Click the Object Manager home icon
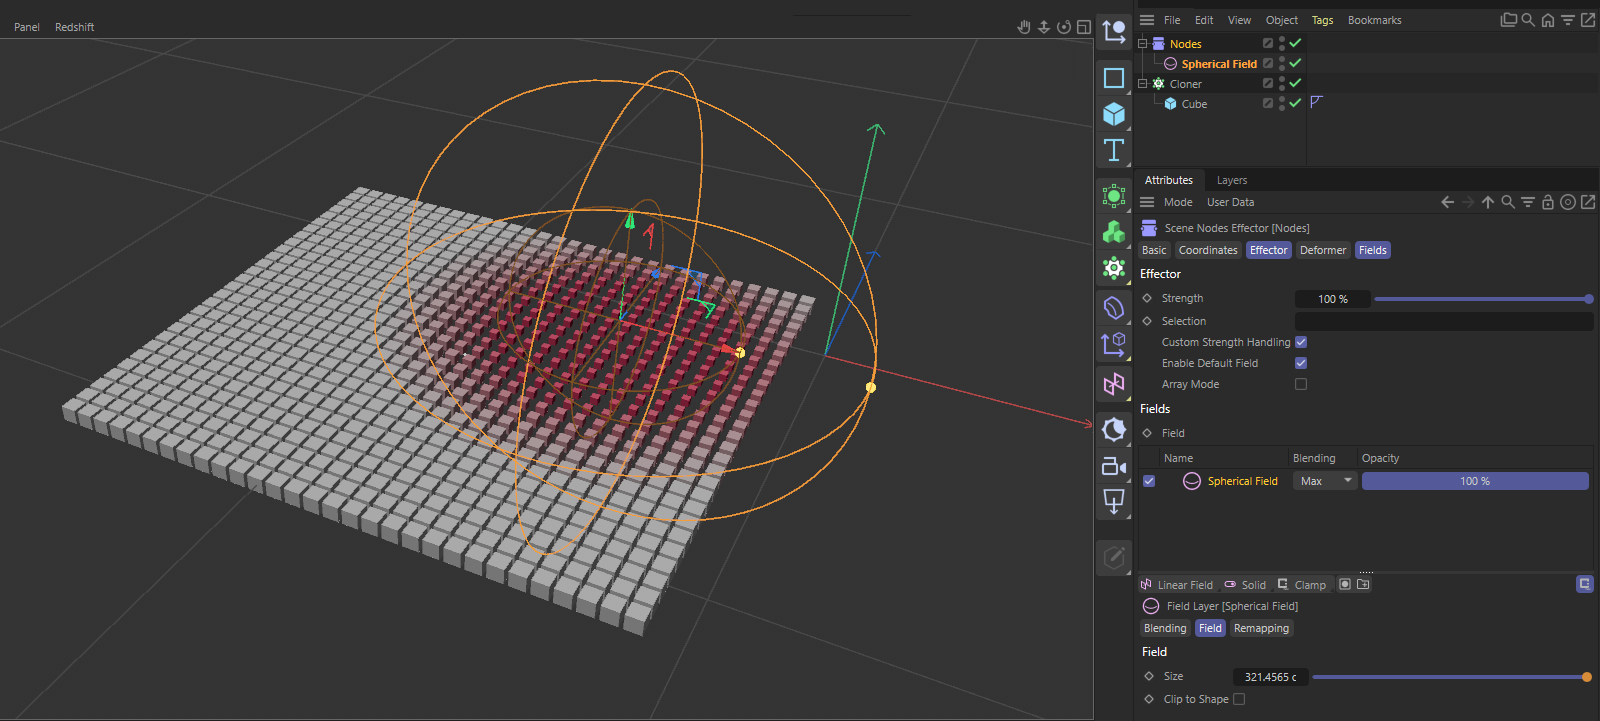This screenshot has width=1600, height=721. coord(1548,20)
